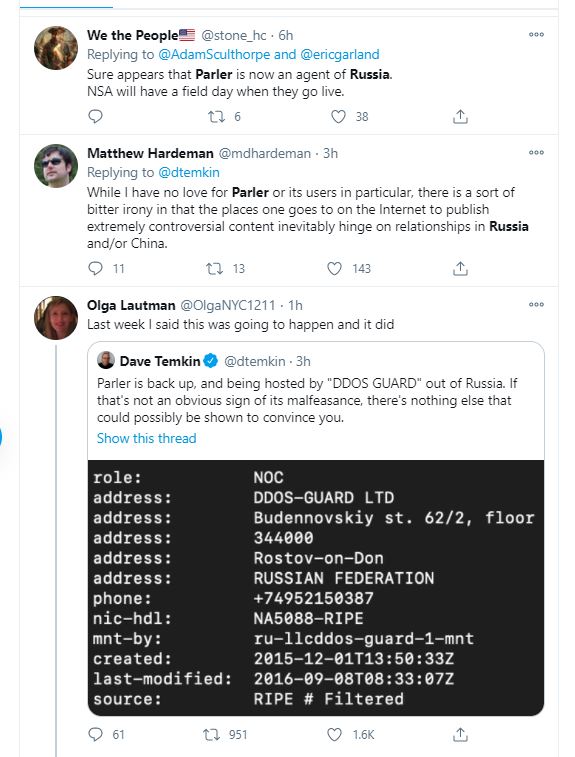Viewport: 575px width, 757px height.
Task: Click Show this thread link
Action: [x=146, y=438]
